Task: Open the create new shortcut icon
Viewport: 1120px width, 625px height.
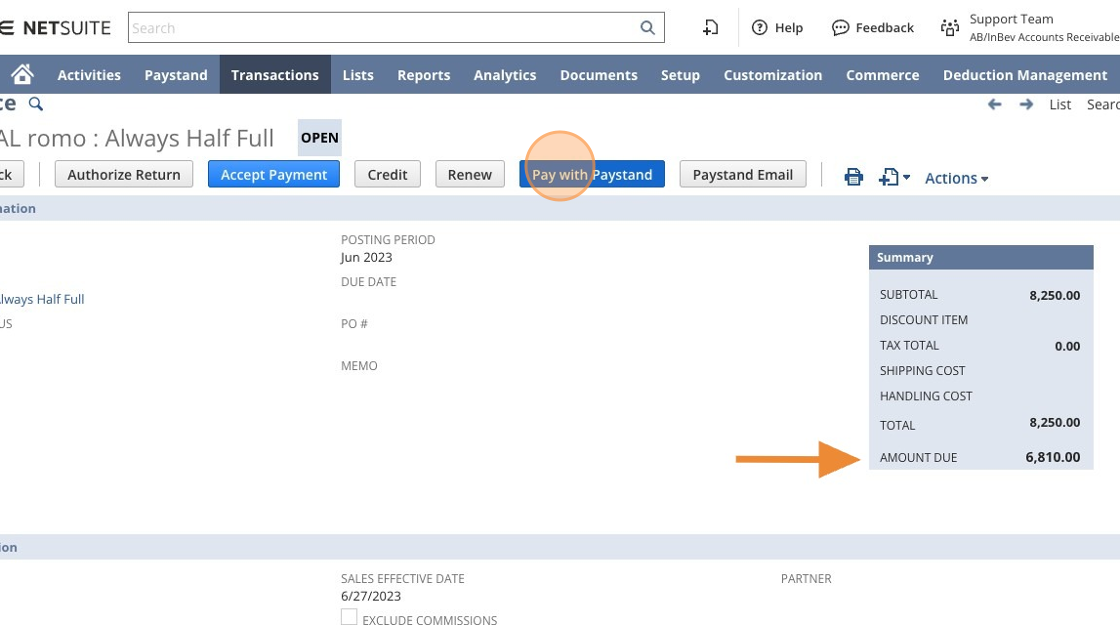Action: (x=710, y=28)
